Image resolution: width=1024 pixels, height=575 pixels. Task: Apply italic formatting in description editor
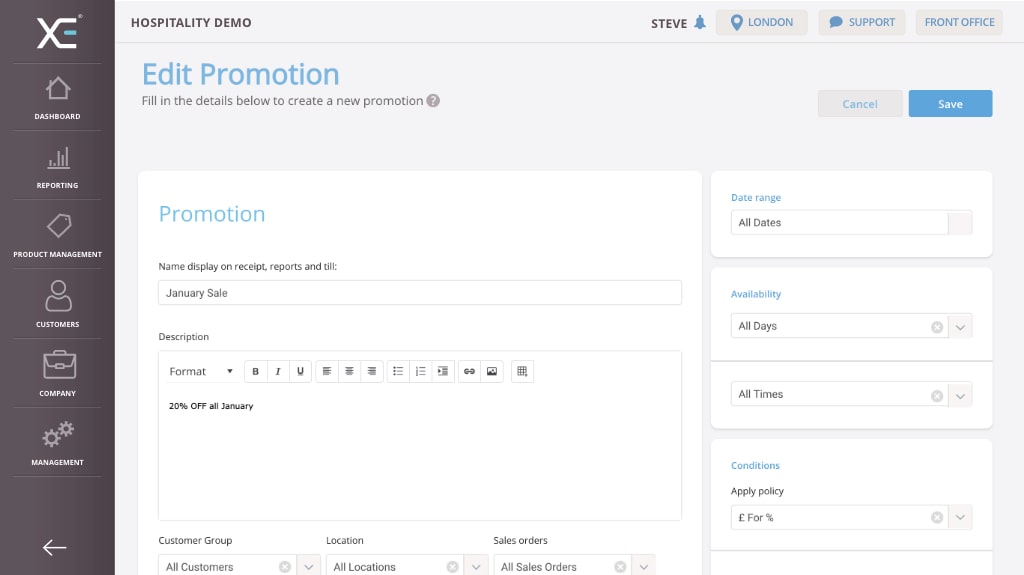[278, 371]
